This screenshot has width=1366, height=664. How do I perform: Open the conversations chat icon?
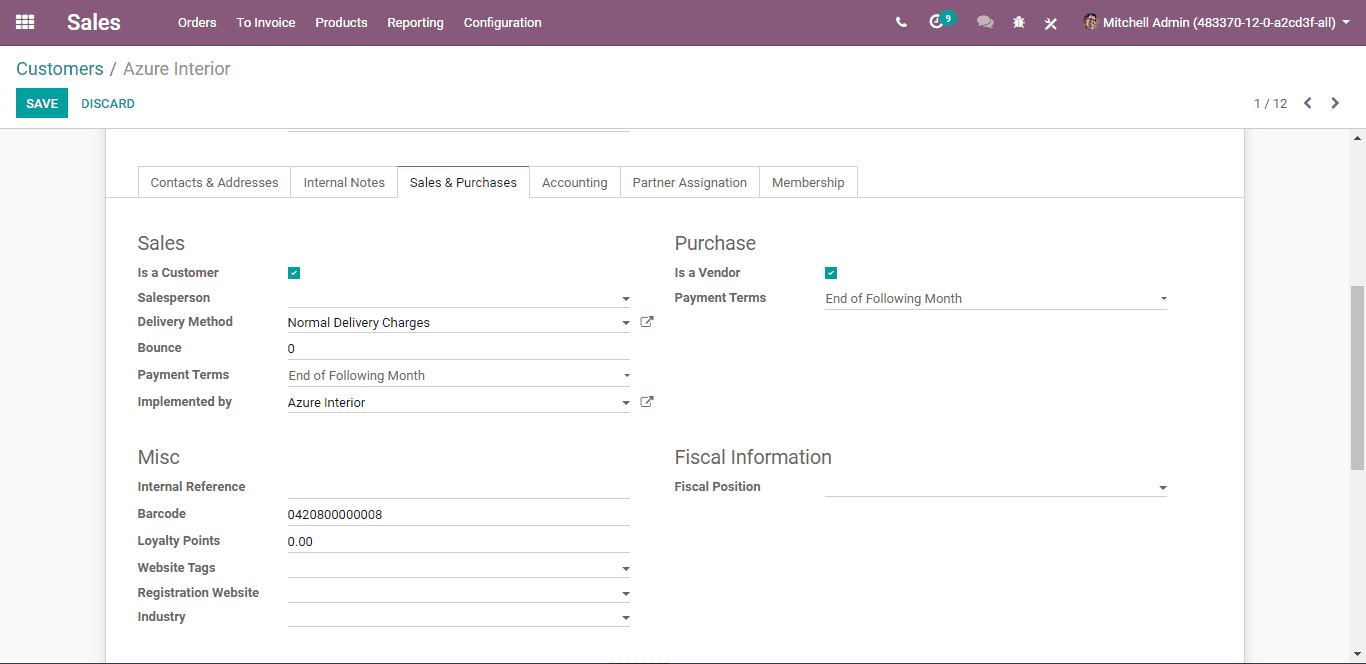(985, 22)
